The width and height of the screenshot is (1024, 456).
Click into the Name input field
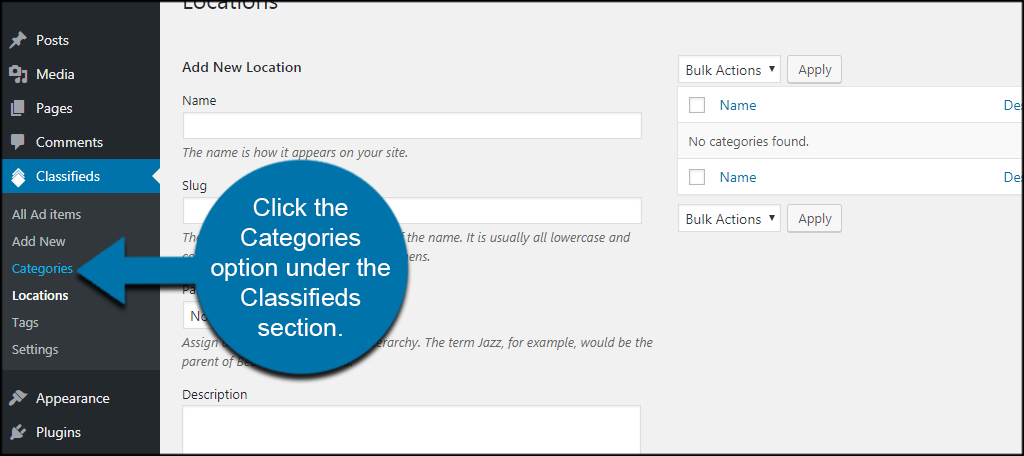412,125
